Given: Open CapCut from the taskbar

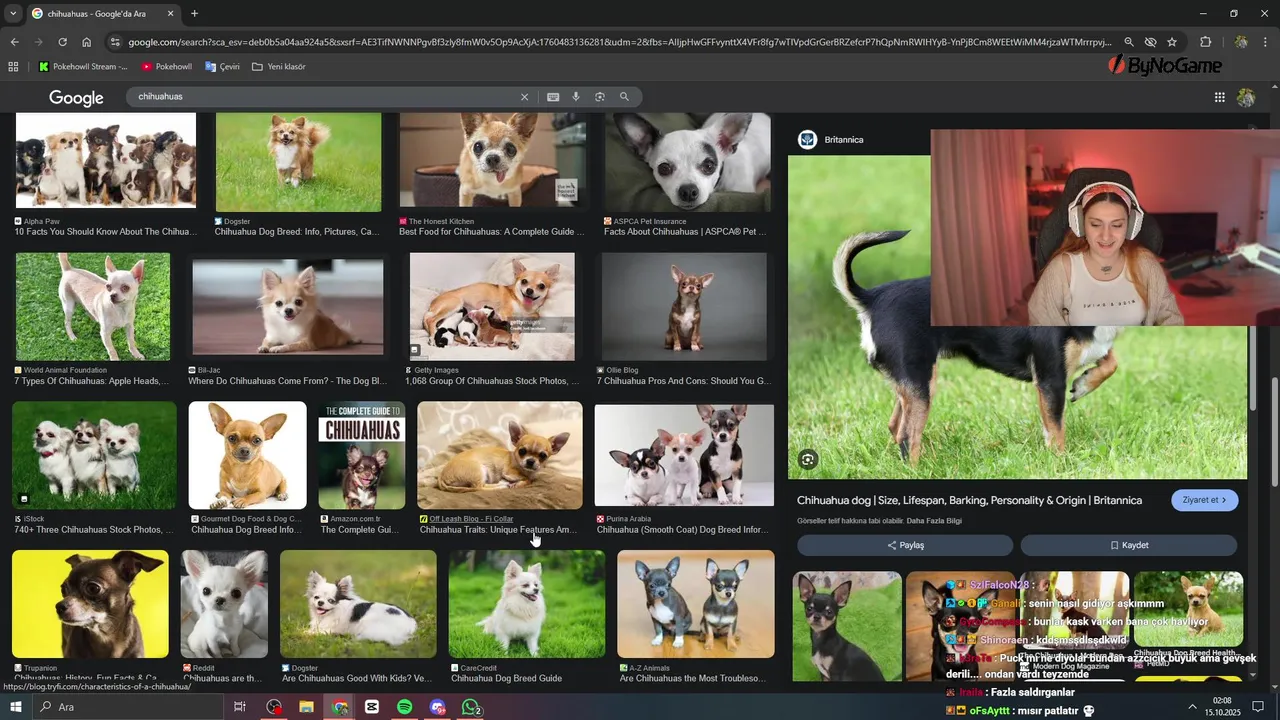Looking at the screenshot, I should click(x=372, y=707).
